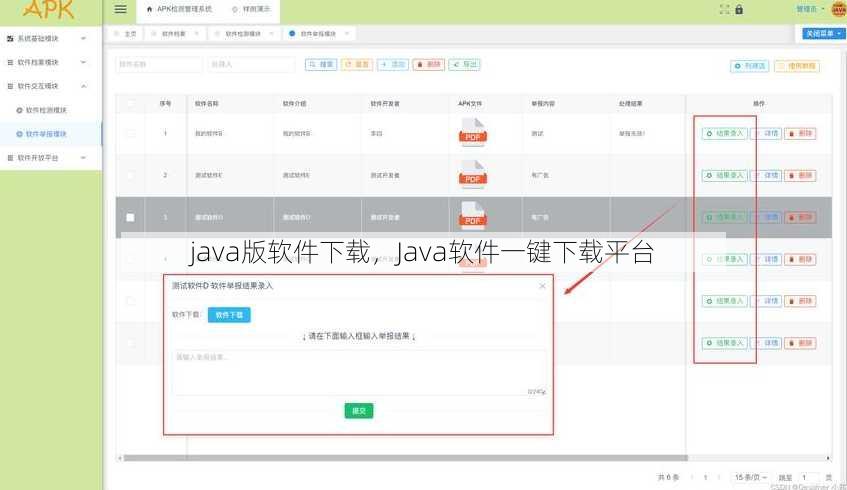Screen dimensions: 847x490
Task: Go to page 1 in pagination
Action: [x=705, y=478]
